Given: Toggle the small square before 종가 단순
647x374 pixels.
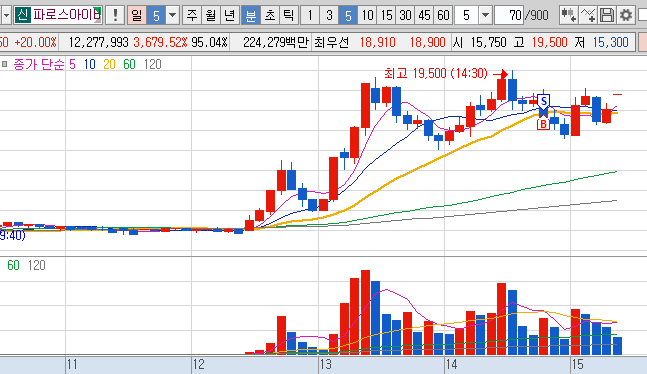Looking at the screenshot, I should pyautogui.click(x=5, y=64).
